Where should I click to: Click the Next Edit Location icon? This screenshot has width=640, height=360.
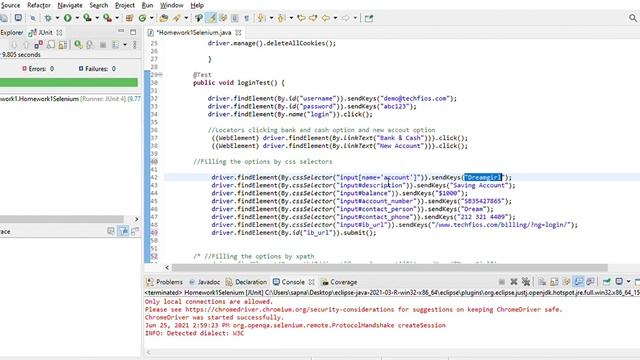pyautogui.click(x=313, y=18)
